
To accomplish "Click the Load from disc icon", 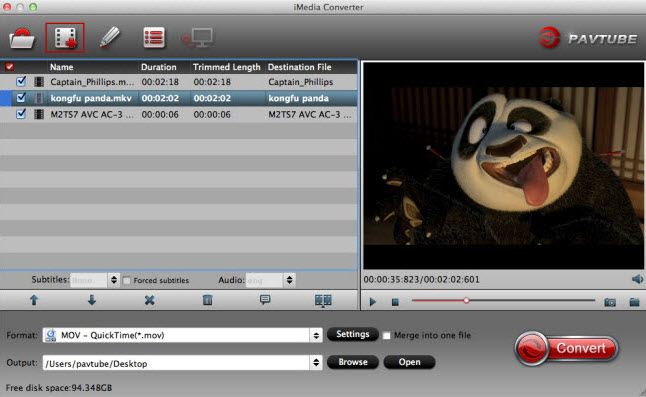I will [x=22, y=38].
